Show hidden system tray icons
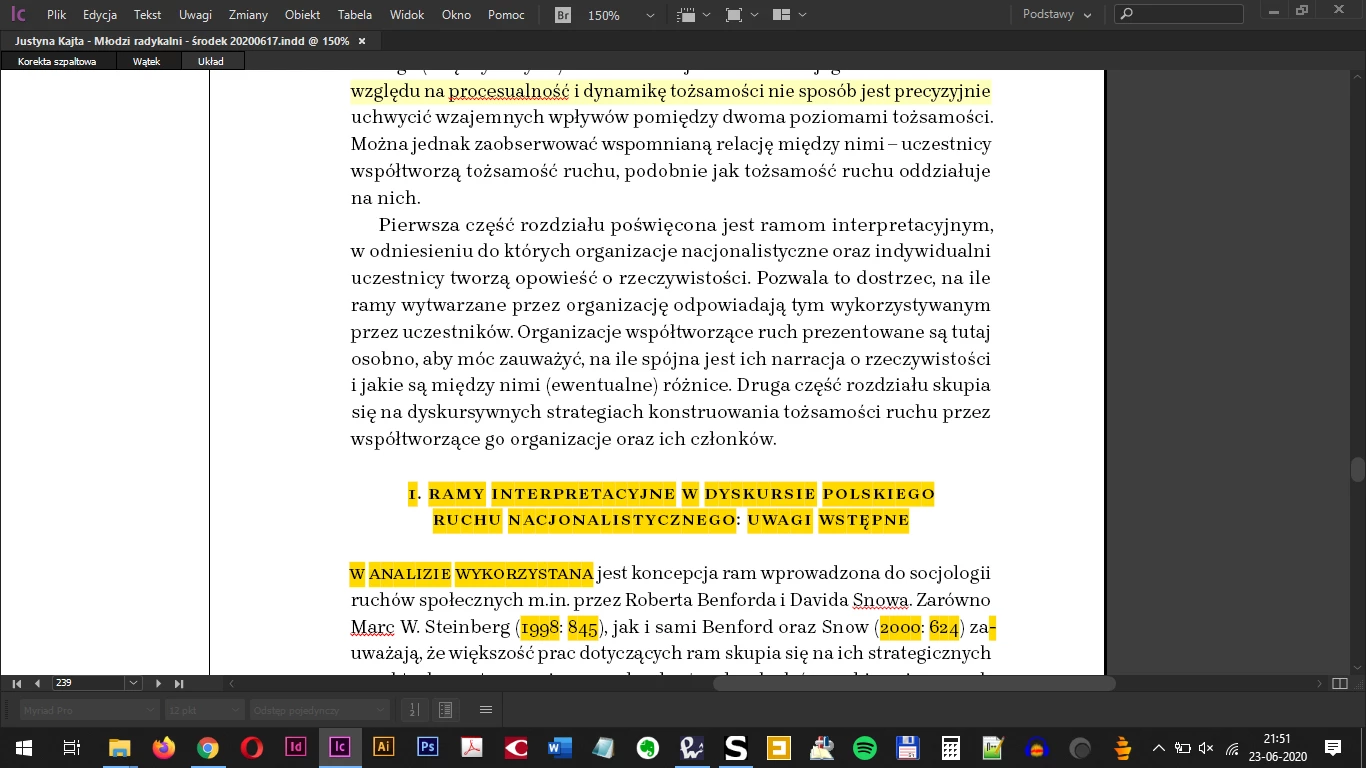The width and height of the screenshot is (1366, 768). [x=1158, y=747]
